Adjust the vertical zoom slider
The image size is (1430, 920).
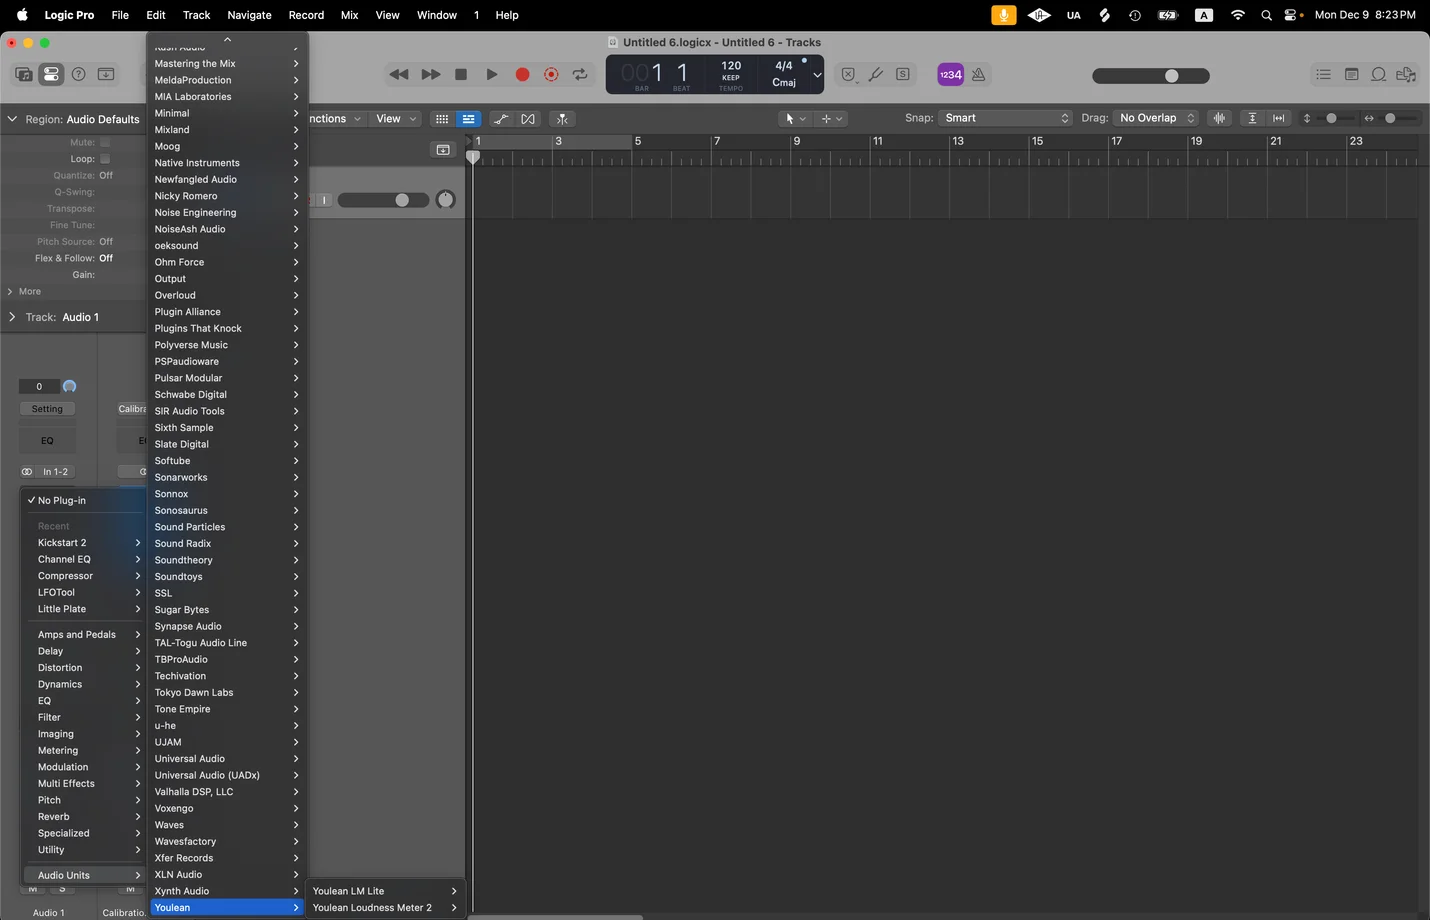1336,118
